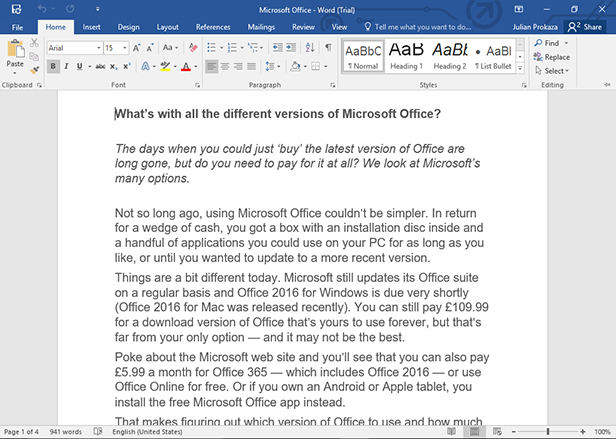Open the Layout tab
Screen dimensions: 616x439
tap(168, 27)
